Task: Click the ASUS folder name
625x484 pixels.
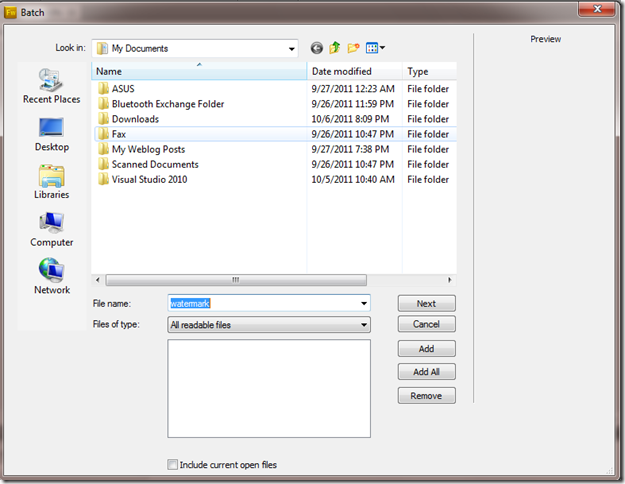Action: click(123, 89)
